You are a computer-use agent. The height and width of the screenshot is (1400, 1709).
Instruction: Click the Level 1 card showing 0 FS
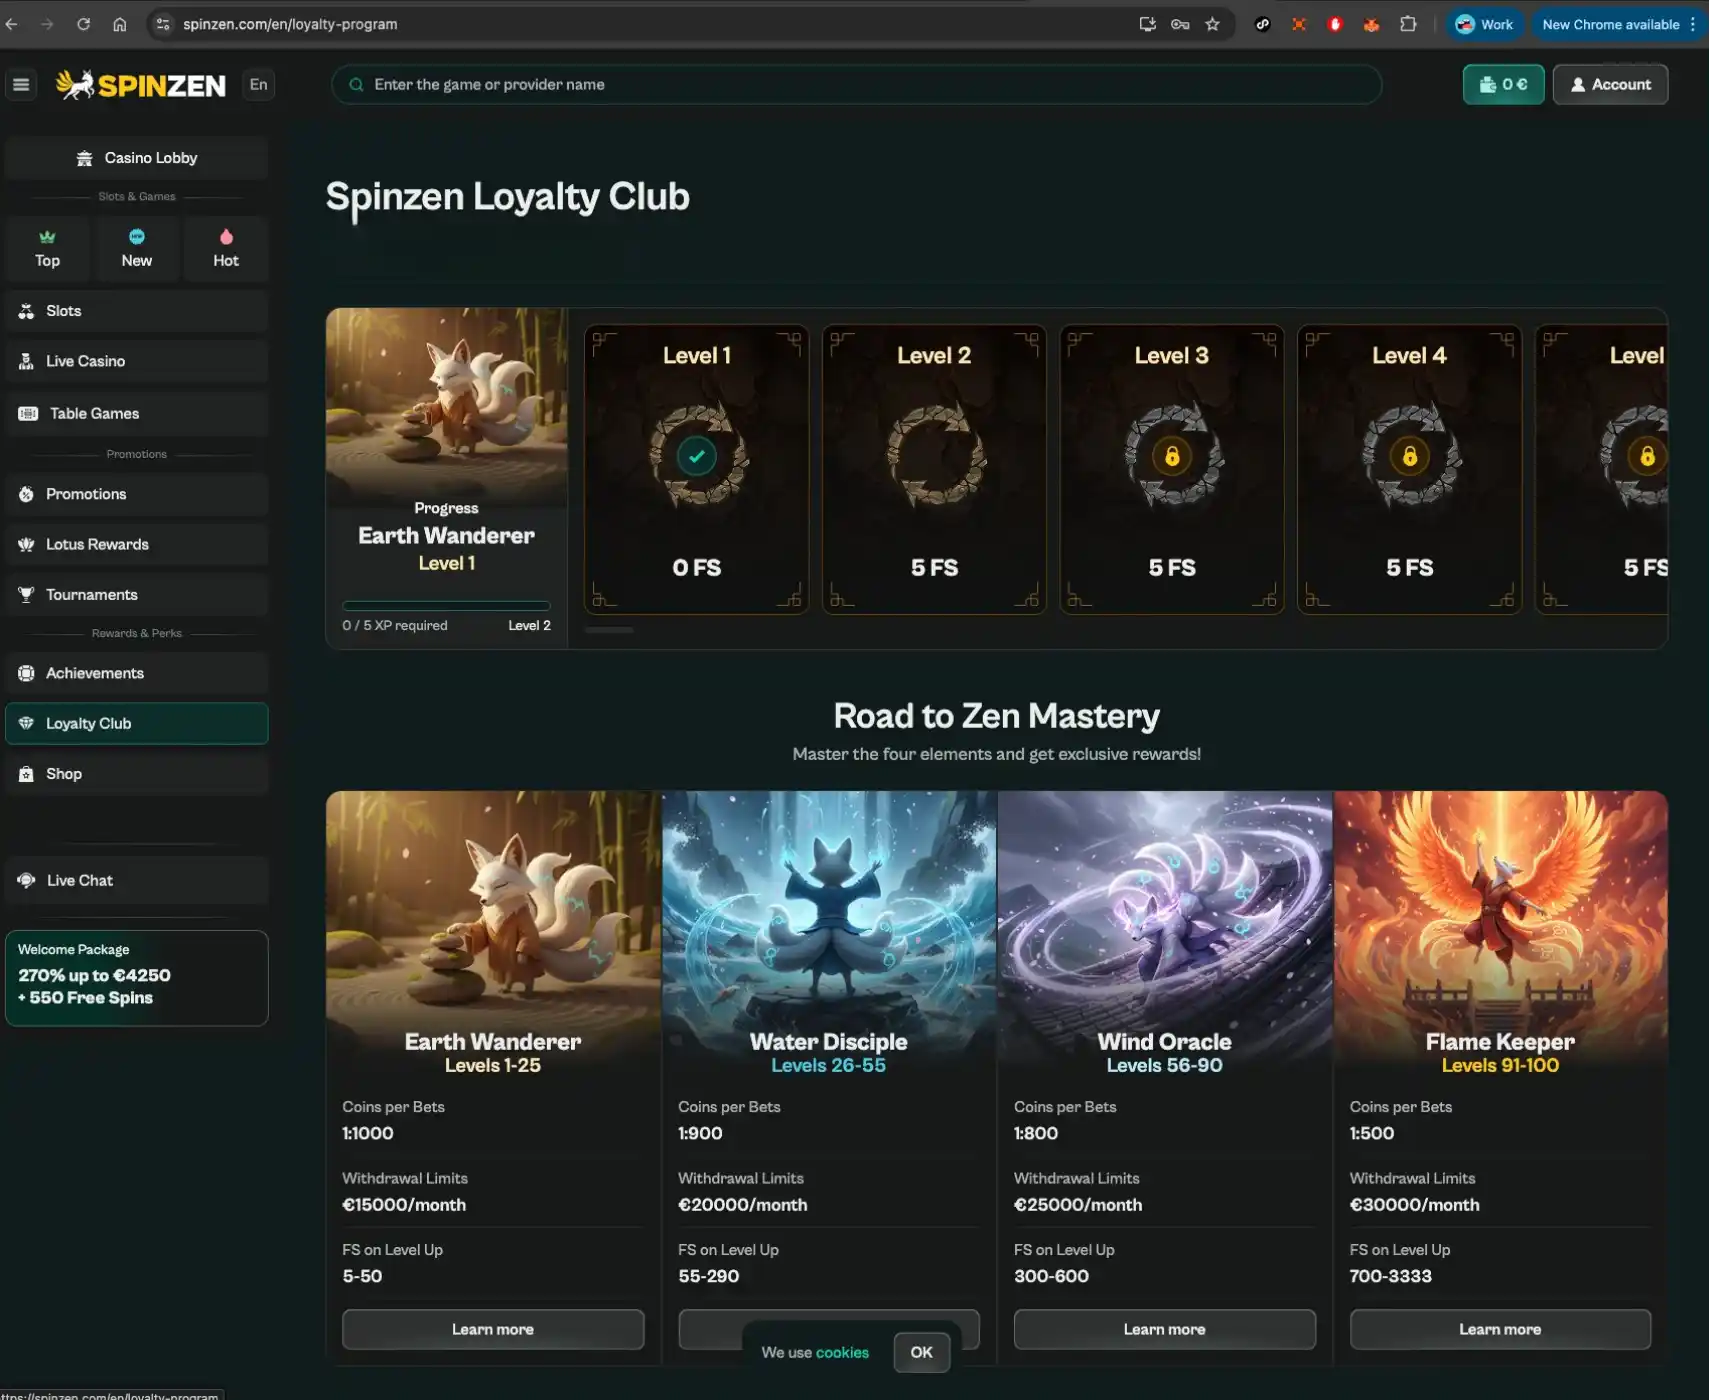[697, 469]
